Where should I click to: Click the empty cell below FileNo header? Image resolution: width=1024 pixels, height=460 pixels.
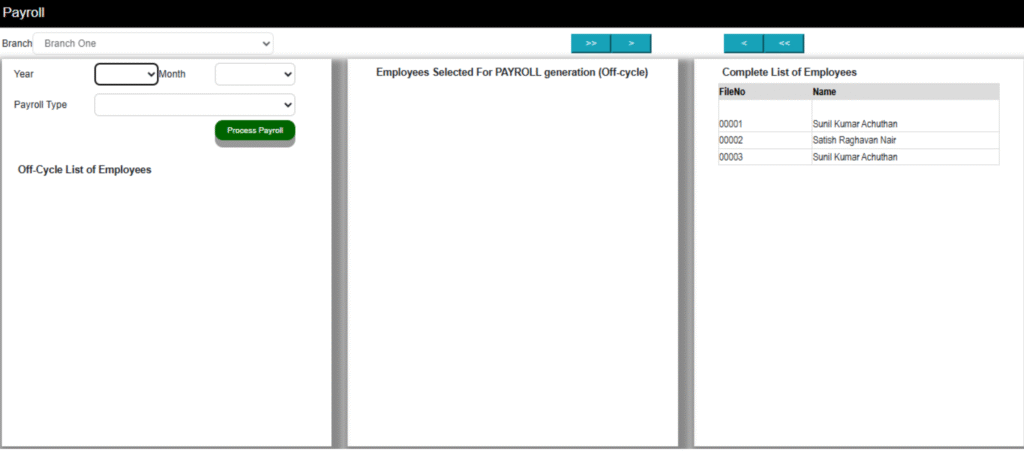764,107
